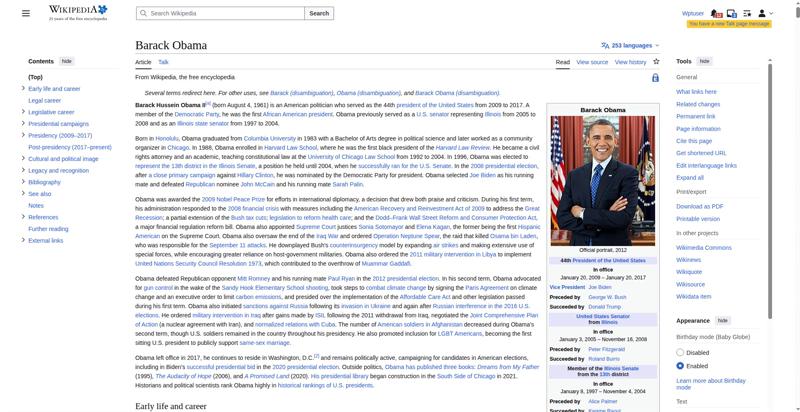
Task: Select the Enabled birthday mode radio
Action: [681, 366]
